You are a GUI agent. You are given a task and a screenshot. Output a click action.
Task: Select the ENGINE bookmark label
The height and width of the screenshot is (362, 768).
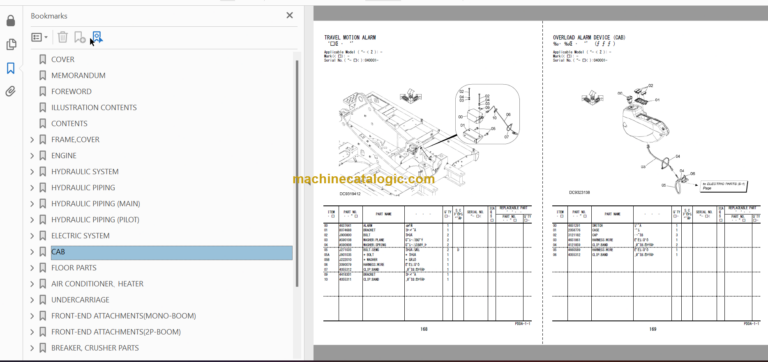64,156
